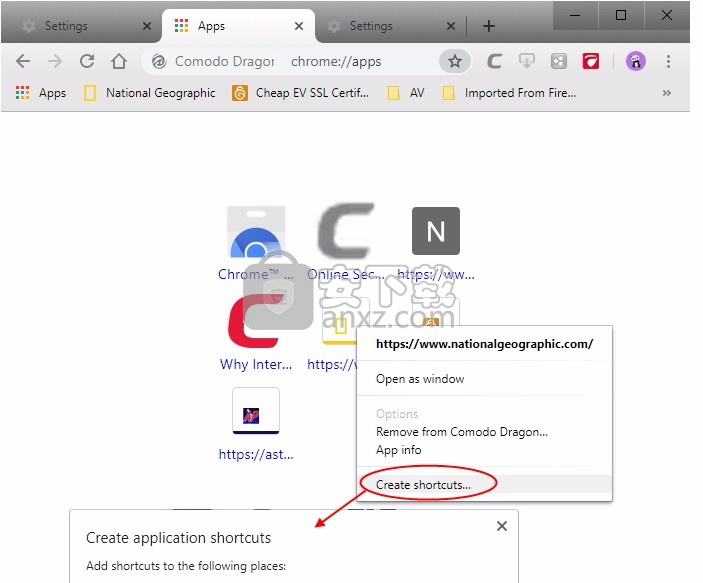The width and height of the screenshot is (703, 583).
Task: Launch the Chrome Web Store app
Action: (256, 231)
